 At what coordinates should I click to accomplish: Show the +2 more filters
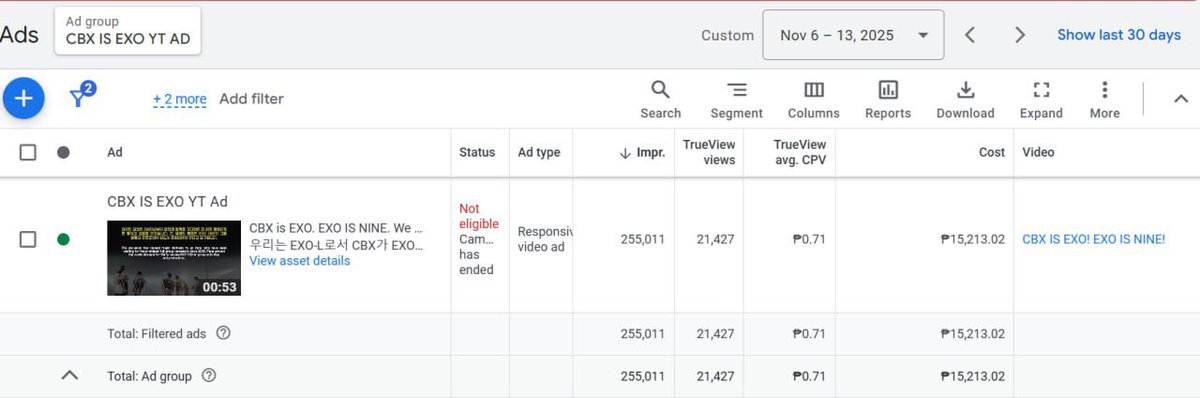pos(180,99)
